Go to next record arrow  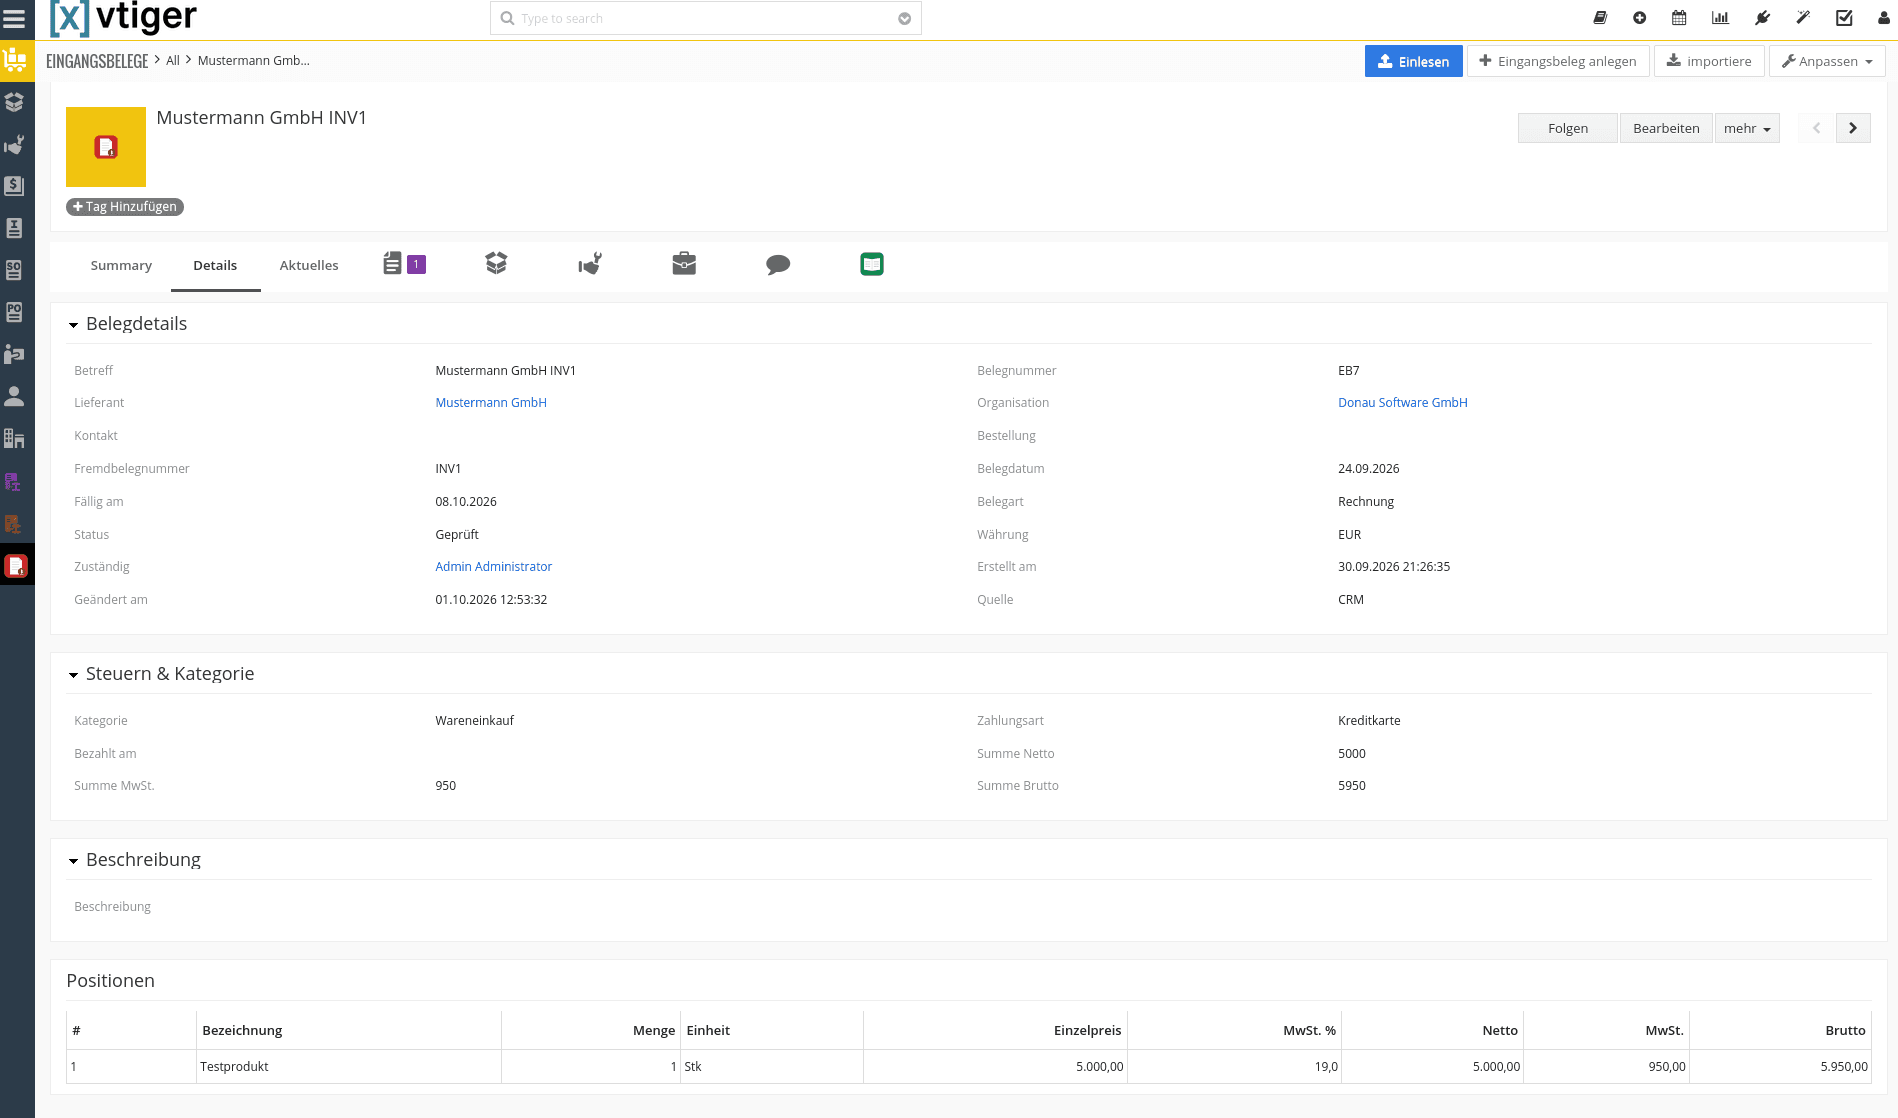coord(1853,128)
